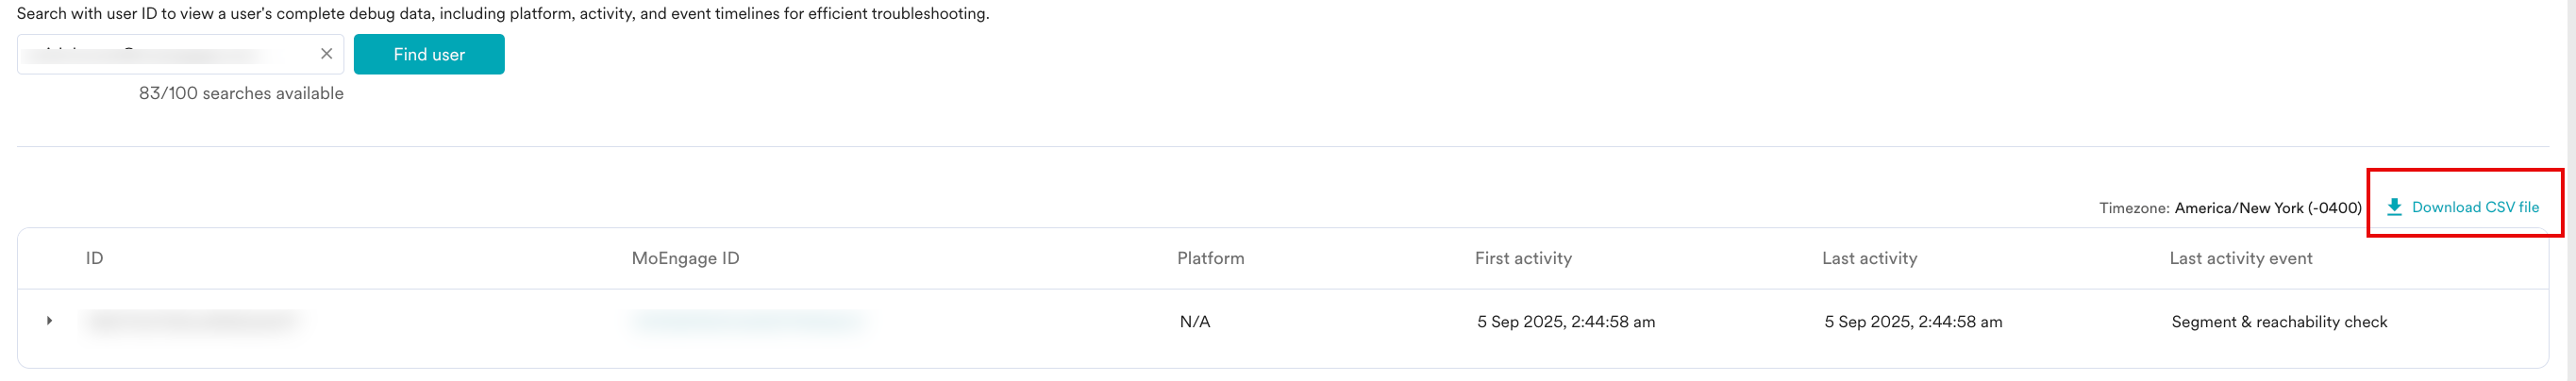The image size is (2576, 381).
Task: Focus the user ID search input
Action: tap(165, 54)
